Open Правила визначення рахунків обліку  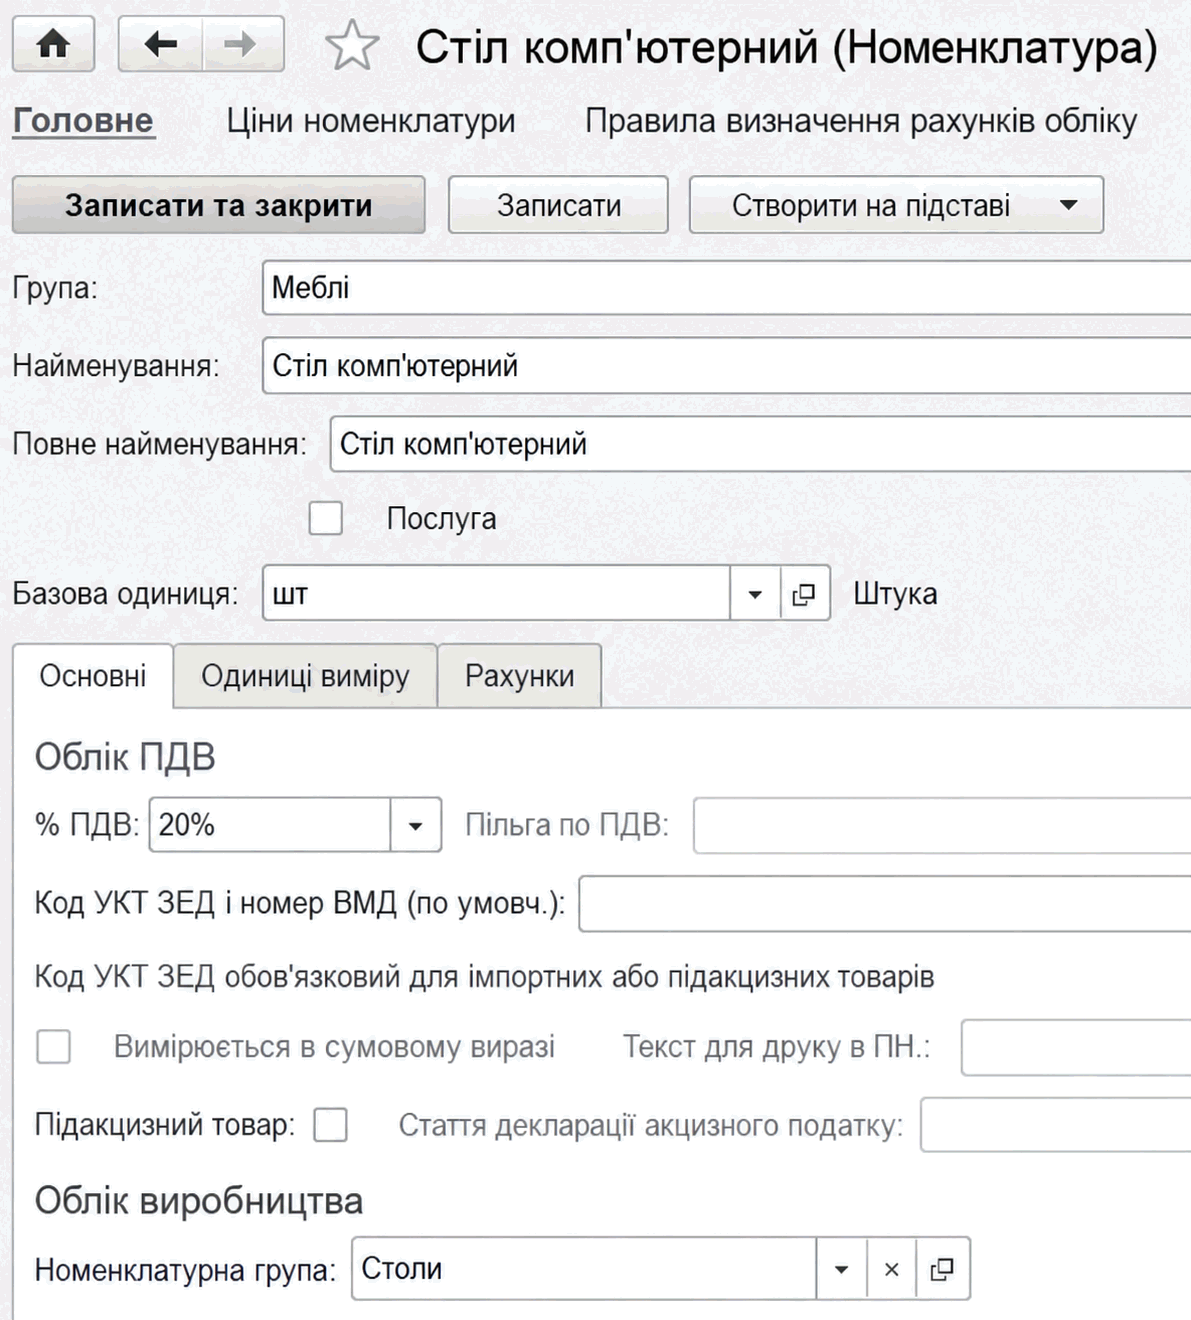point(861,121)
